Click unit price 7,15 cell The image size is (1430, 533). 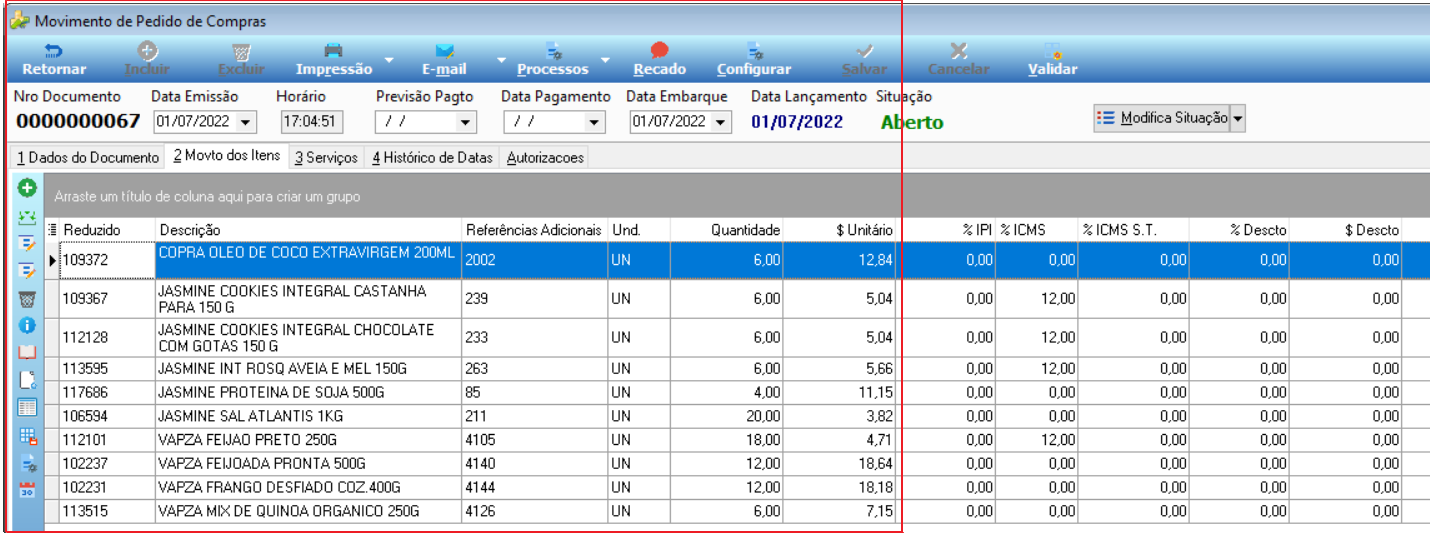point(841,512)
